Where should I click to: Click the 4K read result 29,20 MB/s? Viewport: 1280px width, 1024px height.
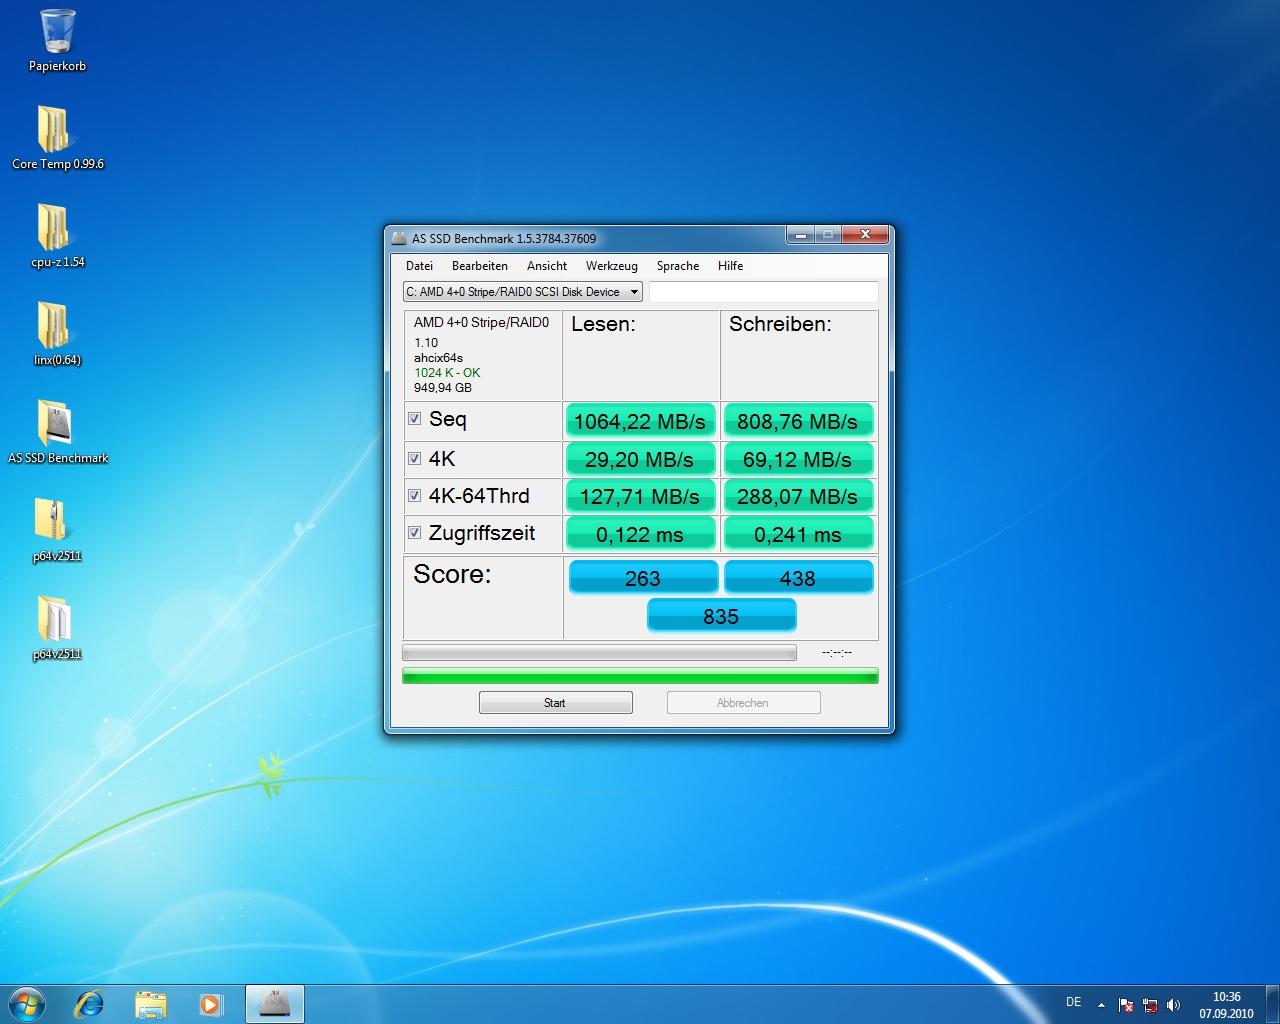point(640,459)
